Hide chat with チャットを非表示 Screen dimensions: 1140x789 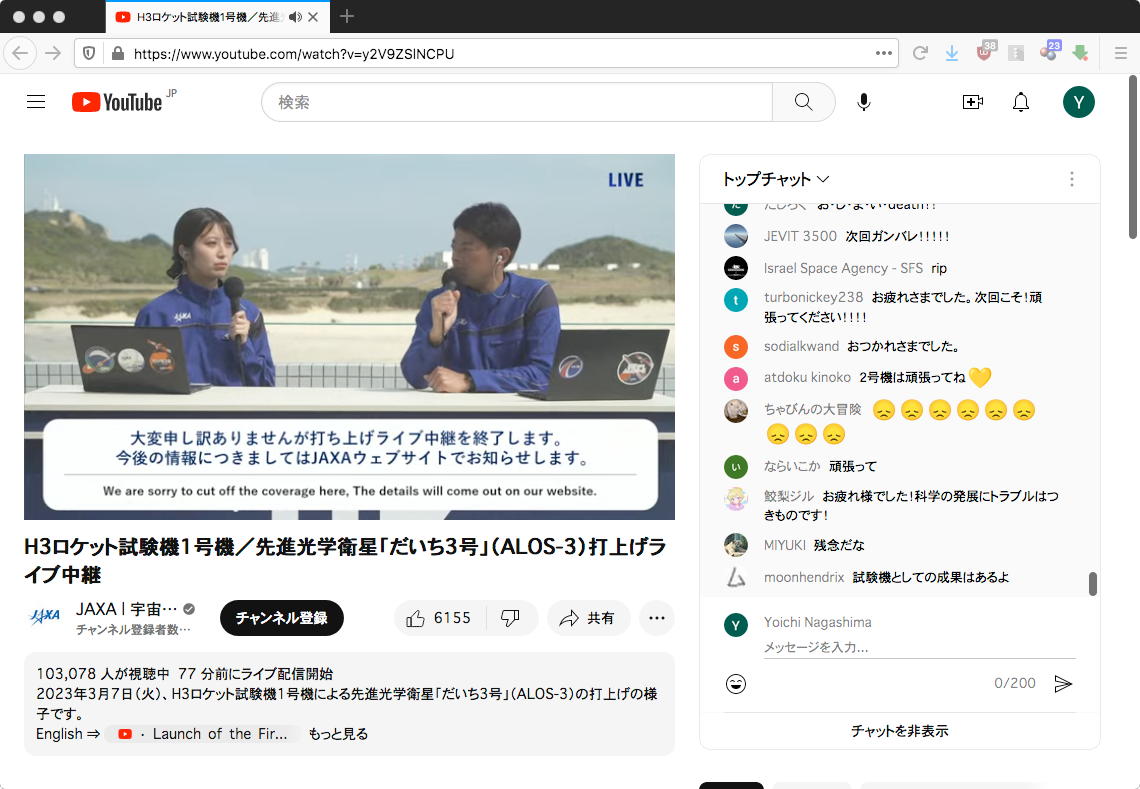pos(899,731)
